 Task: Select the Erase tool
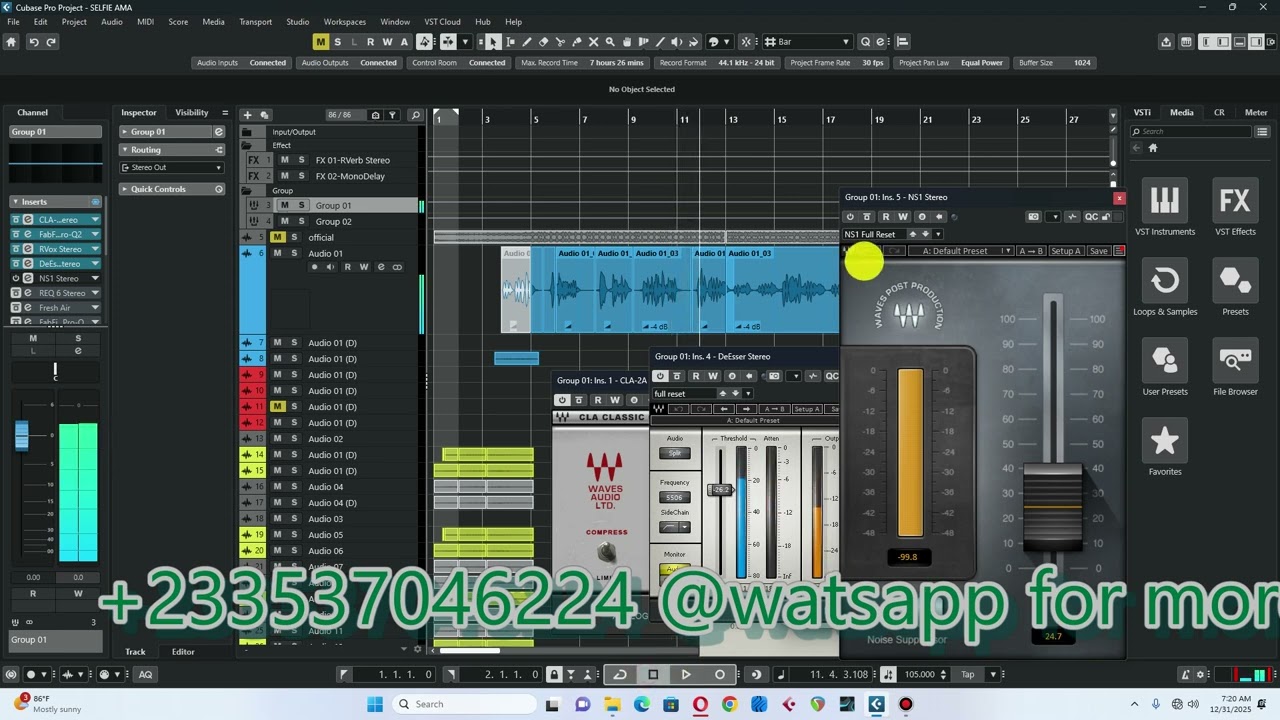click(543, 42)
